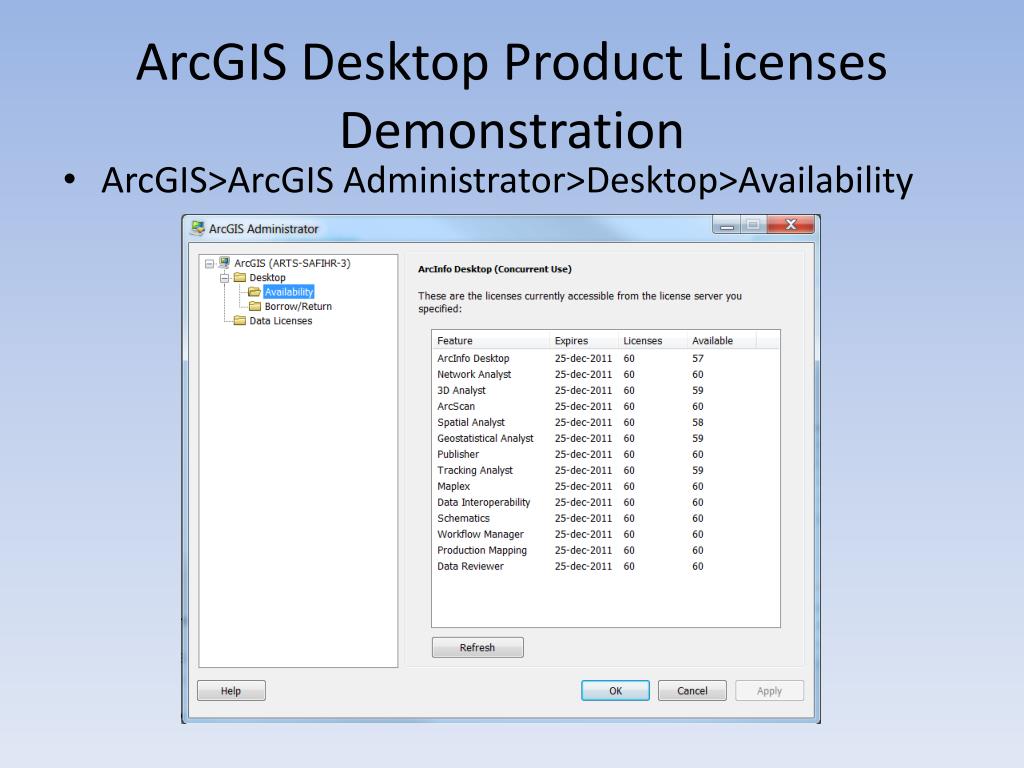
Task: Click the 57 available value for ArcInfo Desktop
Action: 698,359
